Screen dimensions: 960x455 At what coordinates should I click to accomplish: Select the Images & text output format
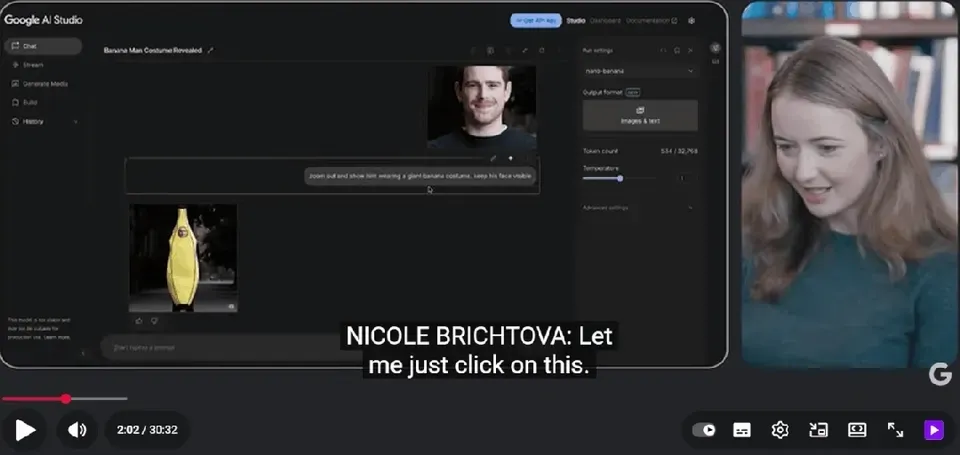(640, 115)
